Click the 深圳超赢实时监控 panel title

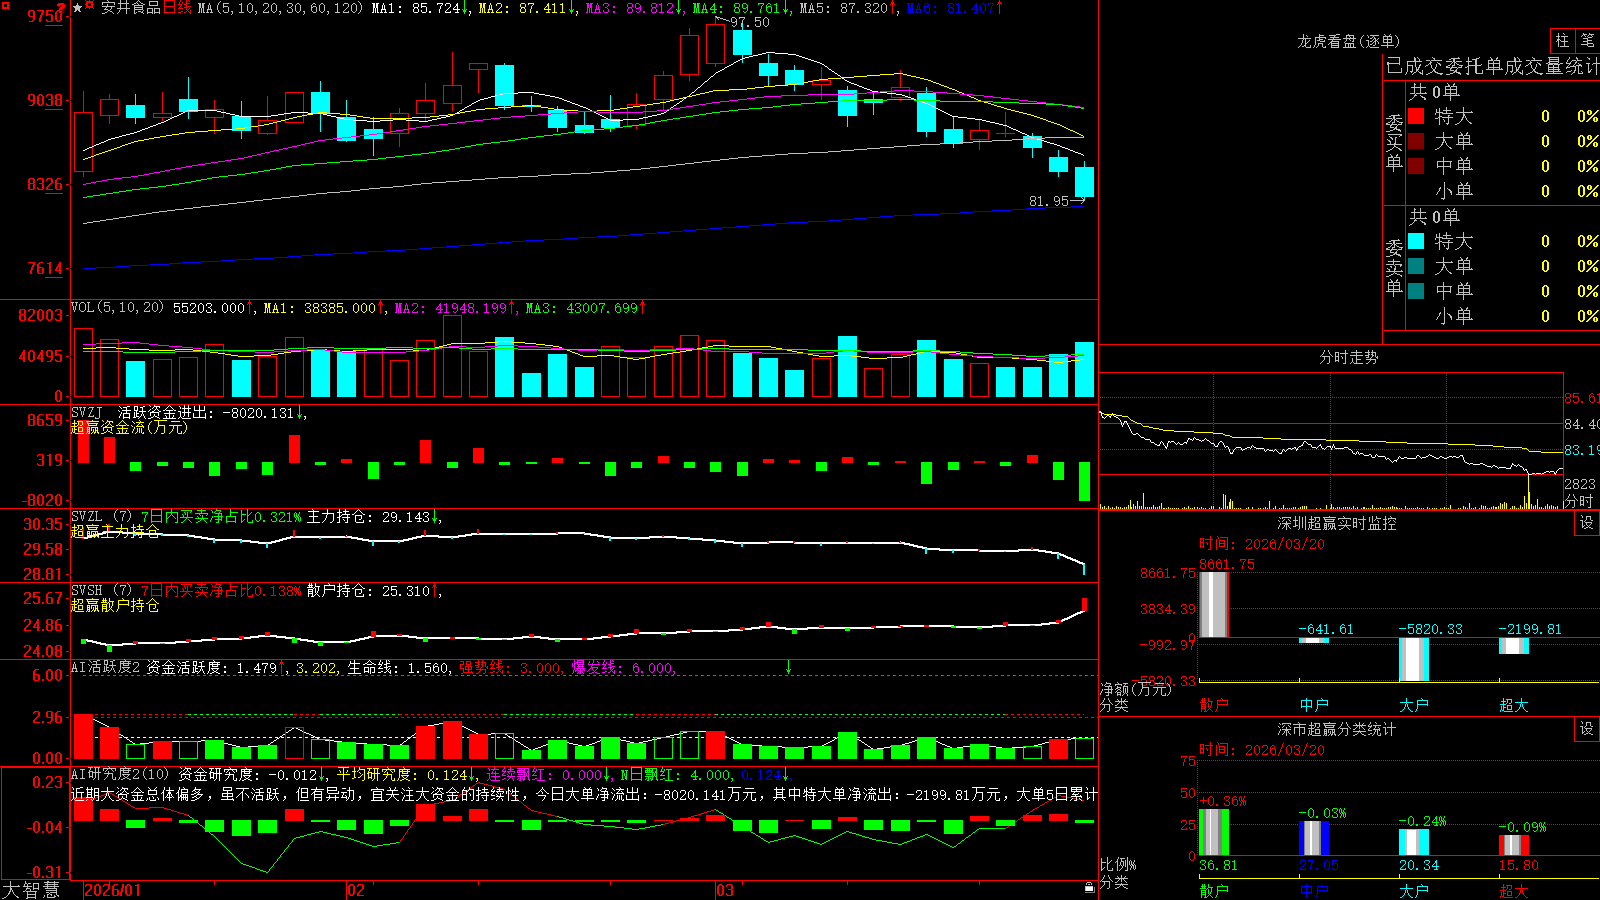(1336, 523)
